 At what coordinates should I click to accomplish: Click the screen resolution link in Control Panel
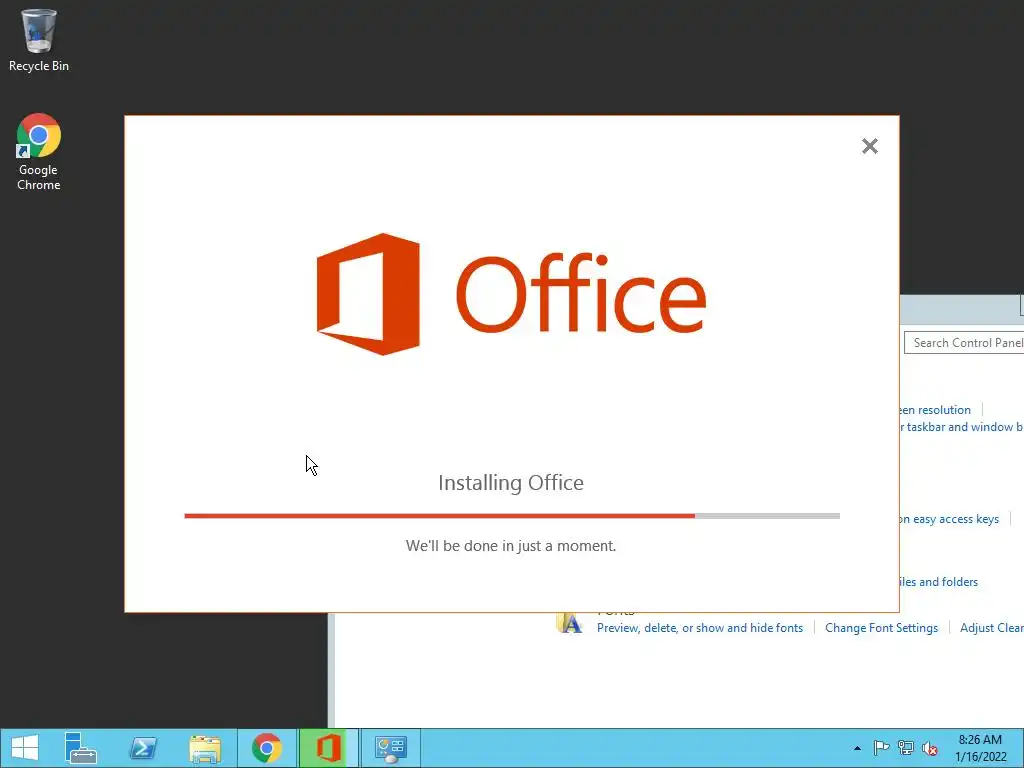pyautogui.click(x=935, y=410)
